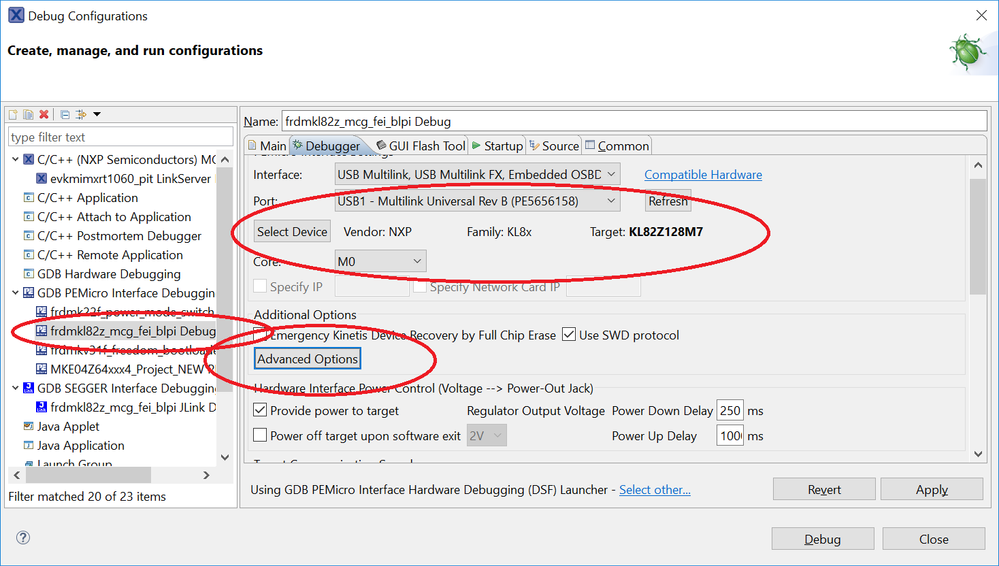This screenshot has height=566, width=999.
Task: Open the Interface dropdown list
Action: tap(477, 174)
